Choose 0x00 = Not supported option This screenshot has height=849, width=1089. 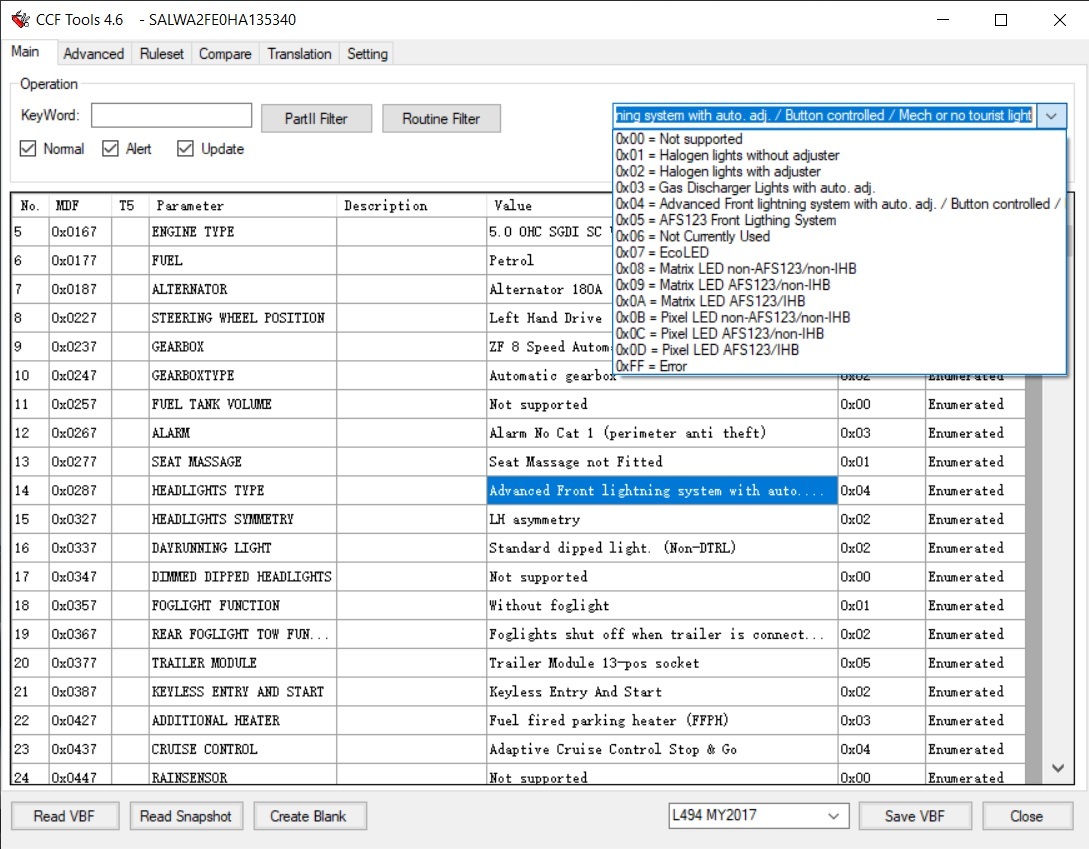coord(839,139)
